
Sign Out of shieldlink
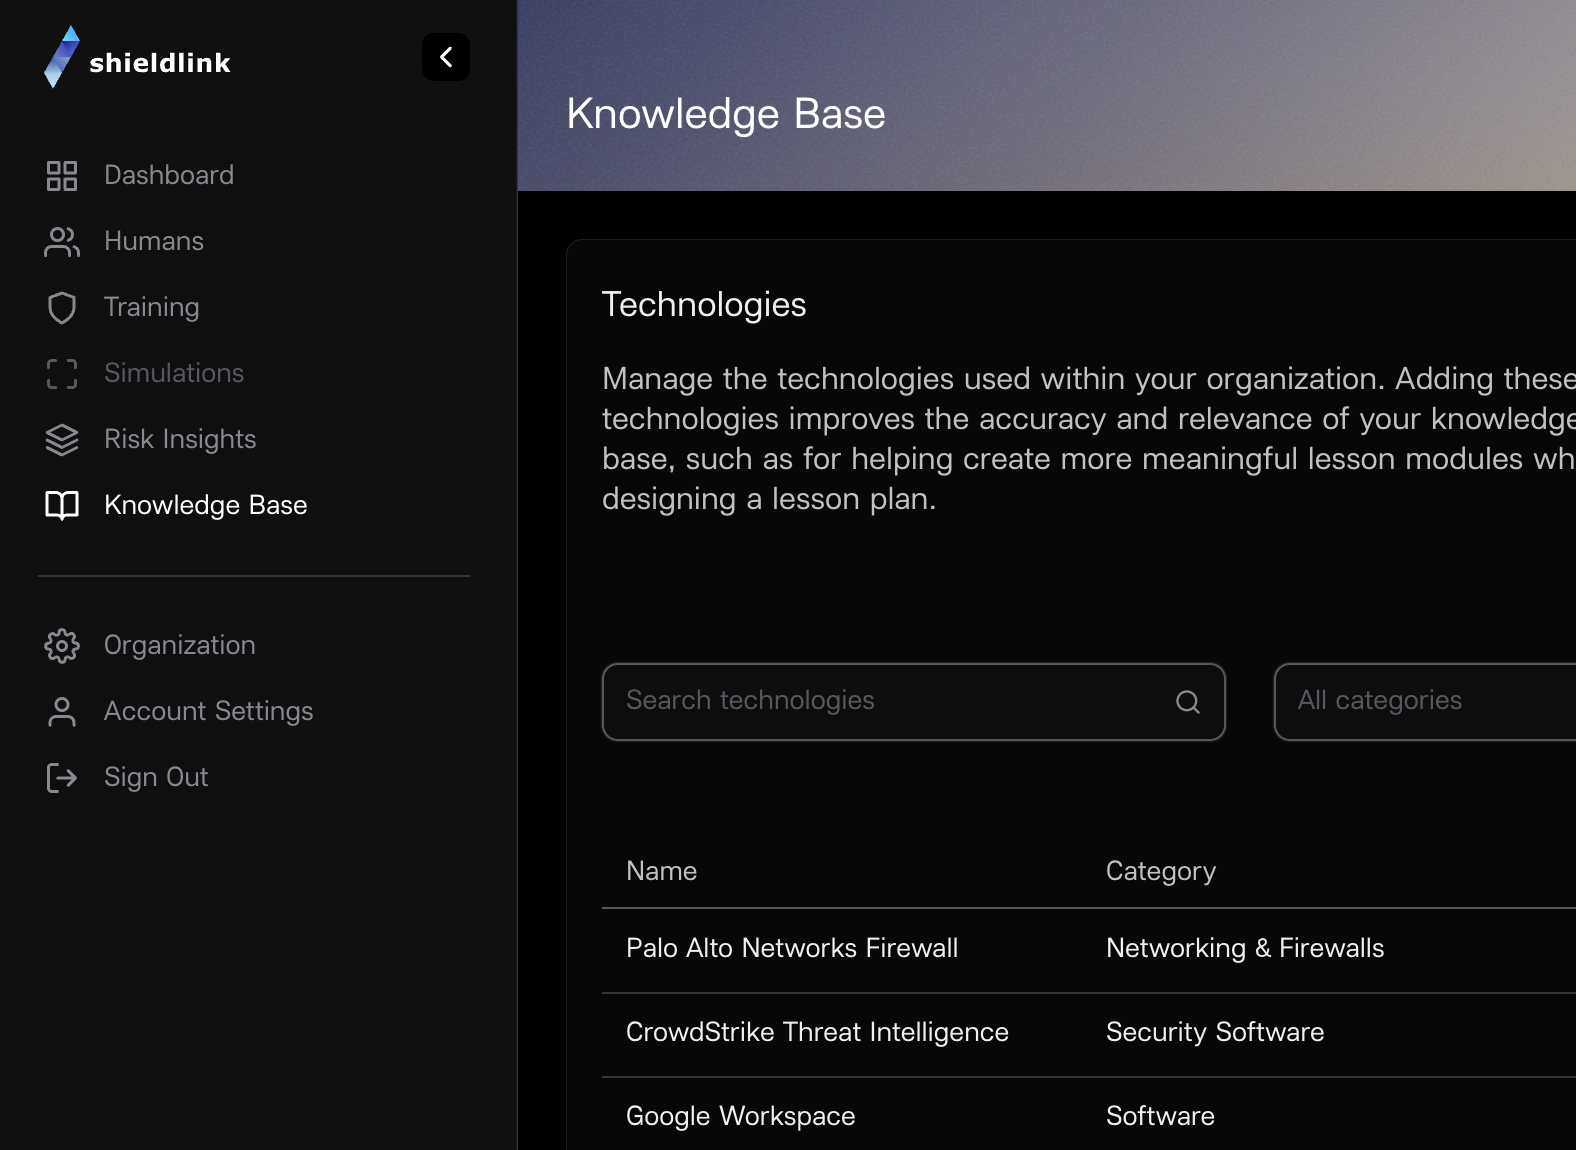(156, 777)
